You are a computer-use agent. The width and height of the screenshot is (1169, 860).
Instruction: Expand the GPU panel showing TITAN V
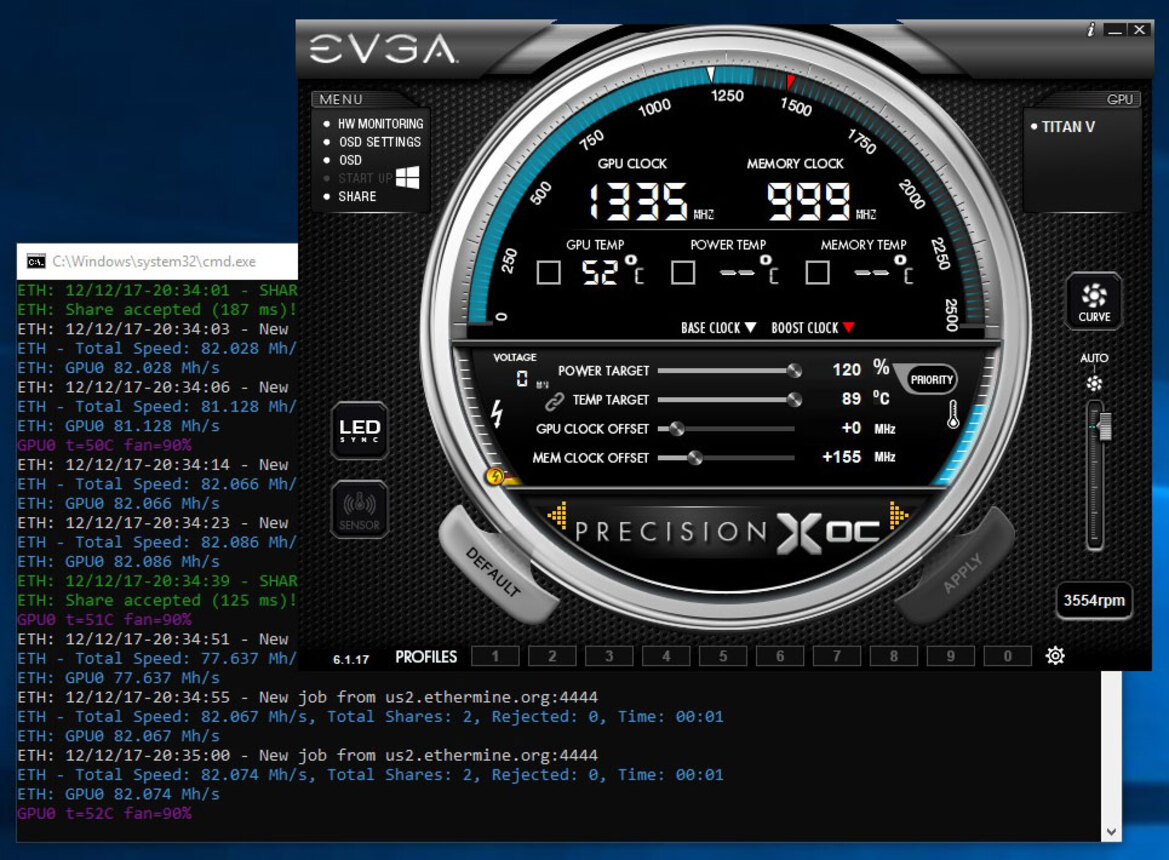(1120, 100)
